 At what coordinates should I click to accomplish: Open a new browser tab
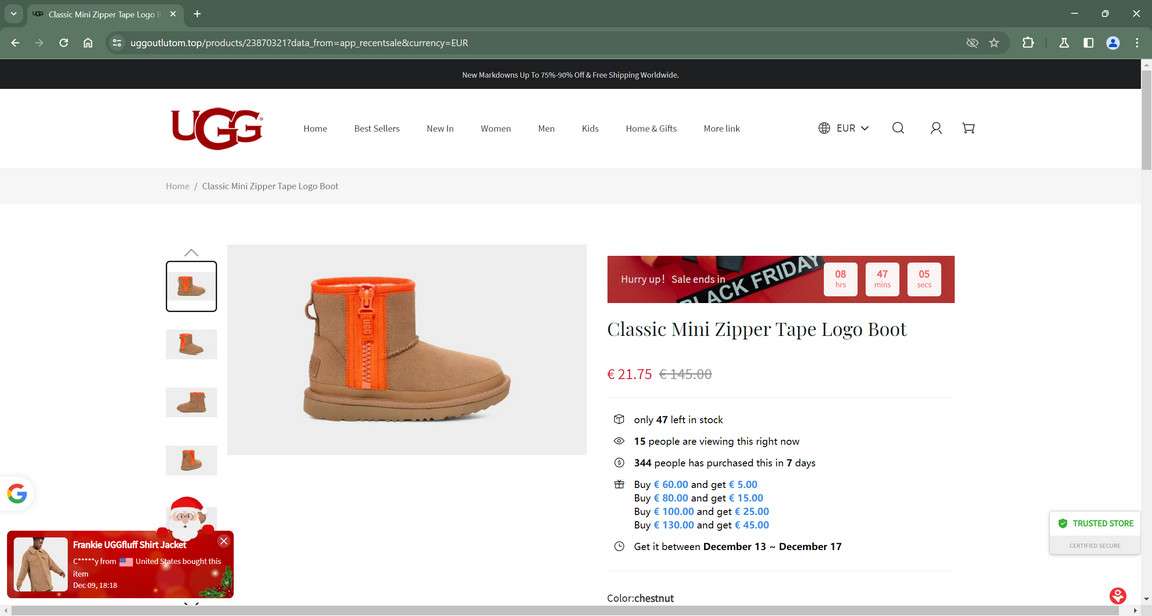[x=197, y=14]
